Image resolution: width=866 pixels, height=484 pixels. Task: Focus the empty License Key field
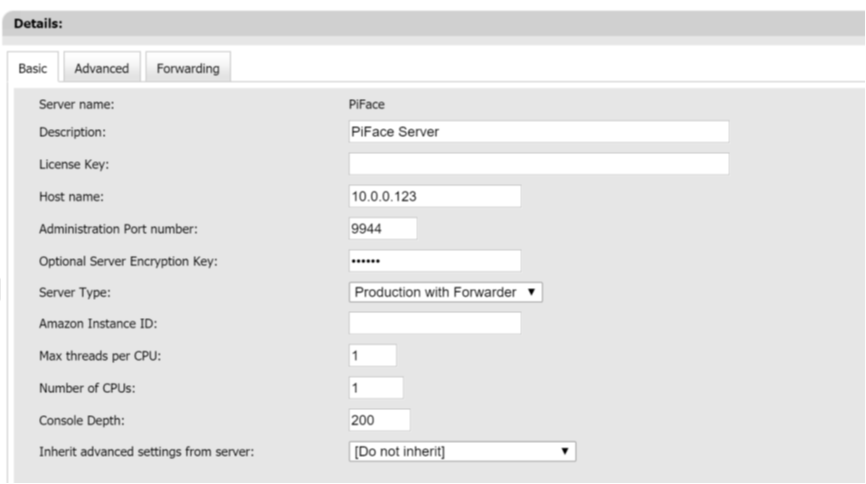[x=538, y=164]
